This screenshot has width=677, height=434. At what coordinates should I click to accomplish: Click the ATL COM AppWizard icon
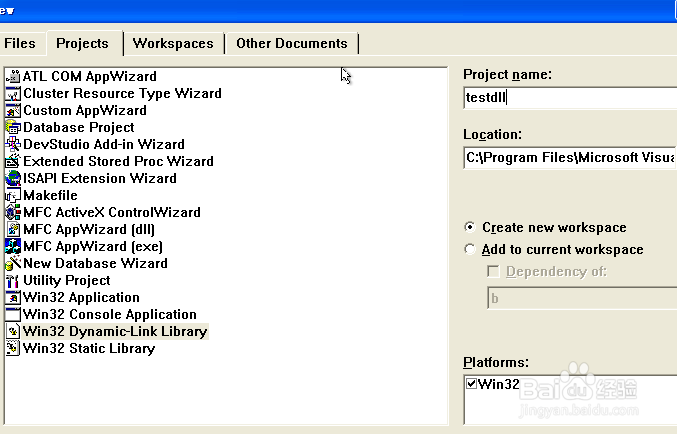(x=13, y=76)
